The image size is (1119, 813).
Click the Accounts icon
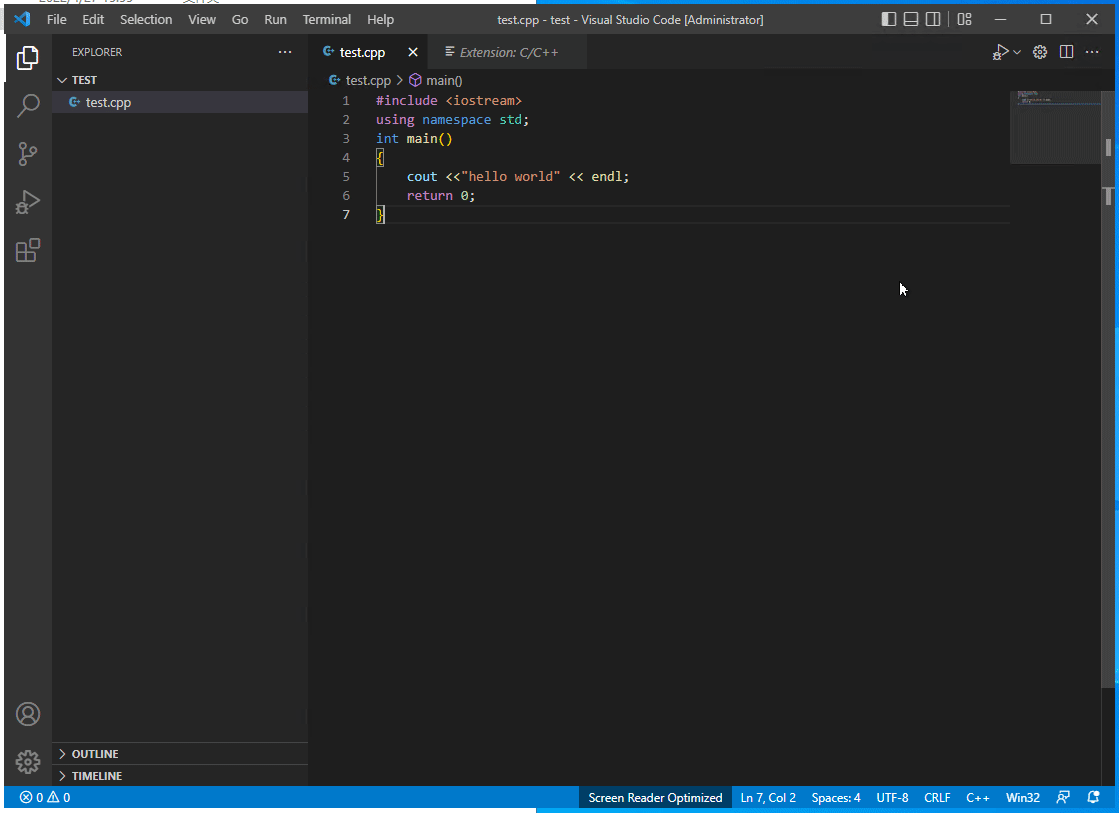point(28,714)
